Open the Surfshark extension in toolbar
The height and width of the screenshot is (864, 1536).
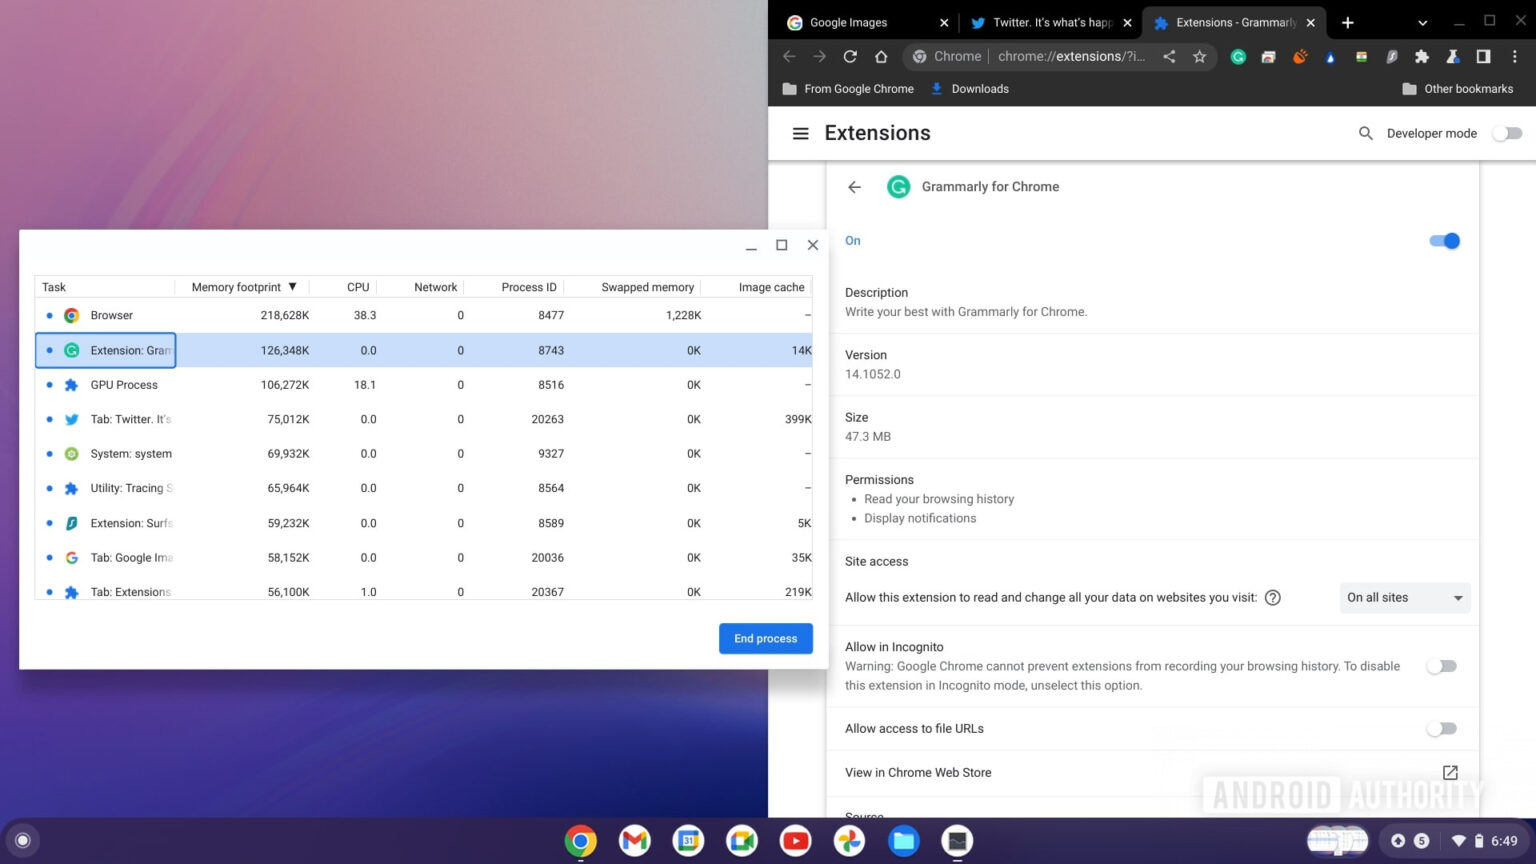1391,57
